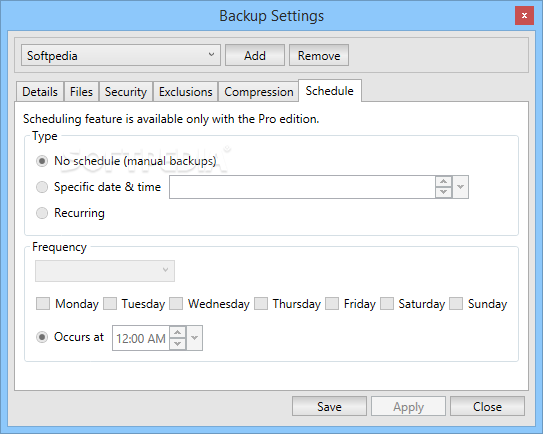Click inside the specific date & time field
The image size is (543, 434).
[302, 187]
